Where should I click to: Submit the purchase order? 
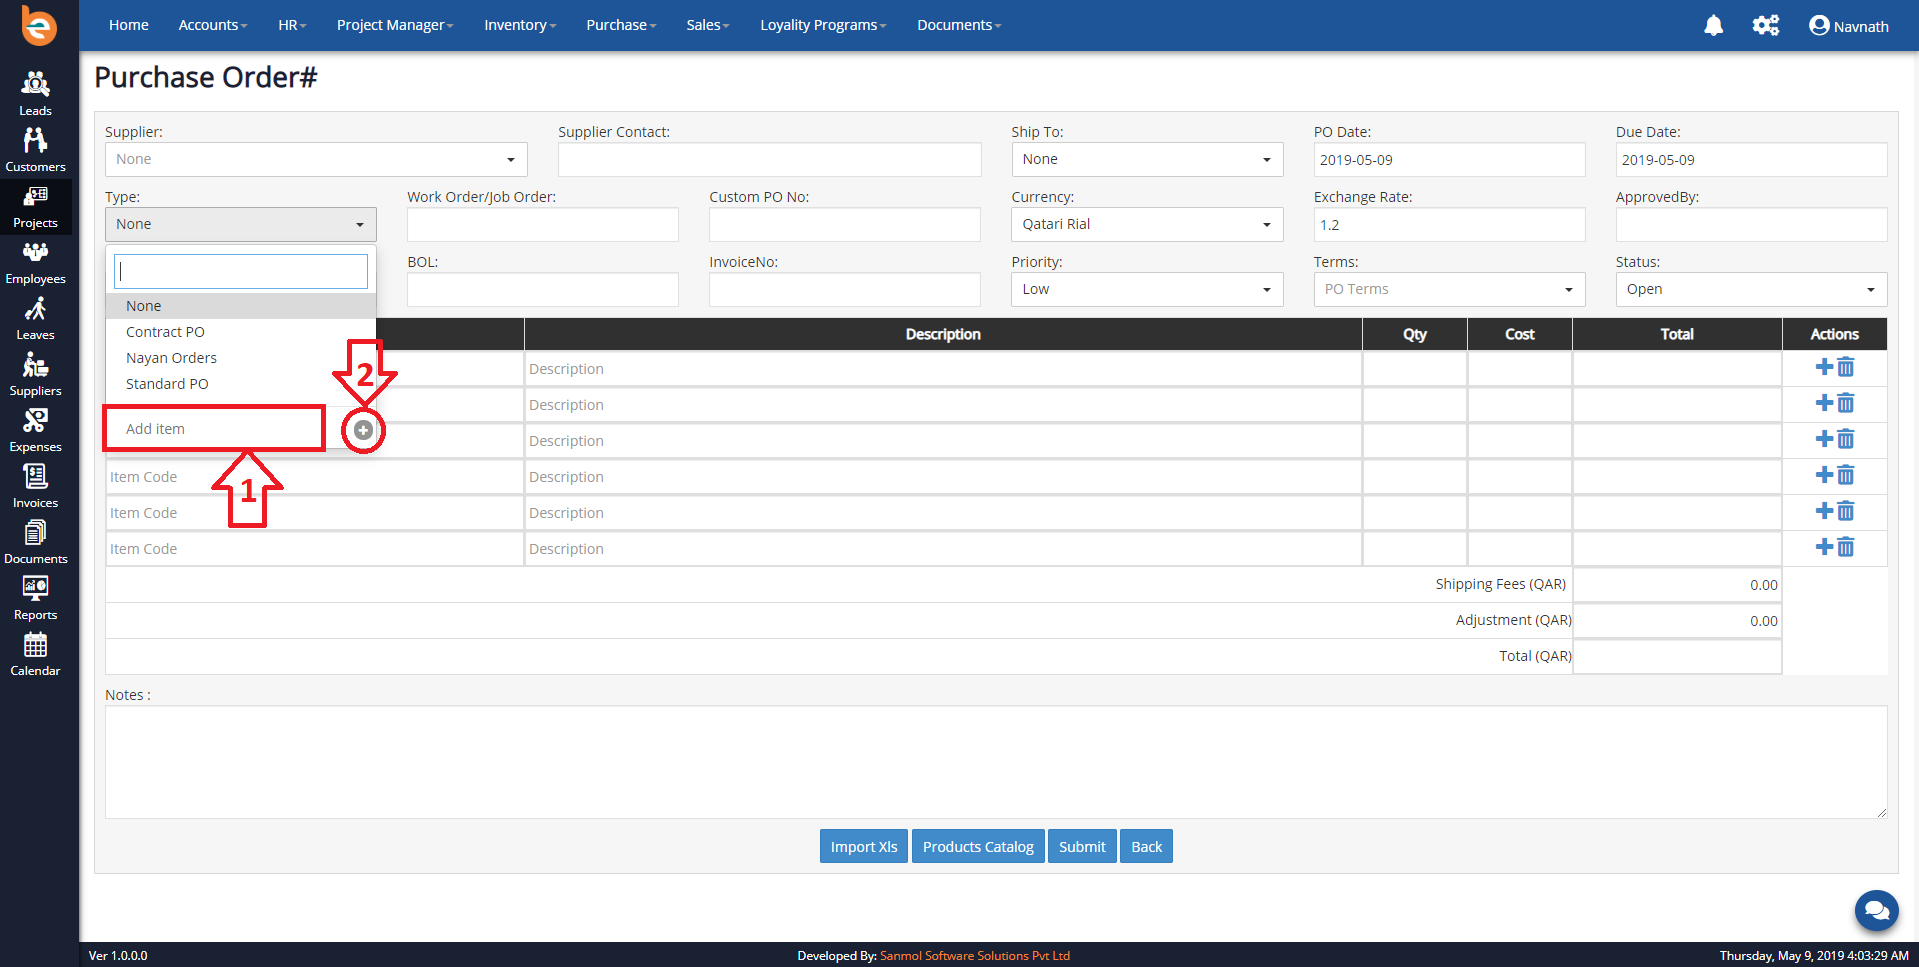pyautogui.click(x=1082, y=847)
